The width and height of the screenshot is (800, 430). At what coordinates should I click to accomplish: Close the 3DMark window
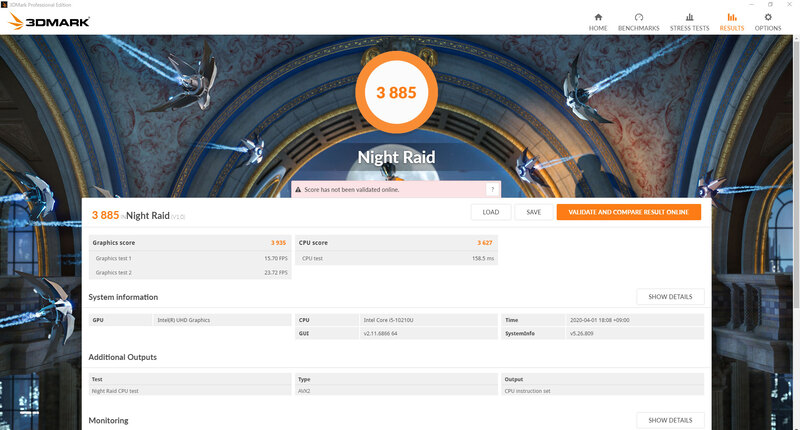[x=789, y=4]
